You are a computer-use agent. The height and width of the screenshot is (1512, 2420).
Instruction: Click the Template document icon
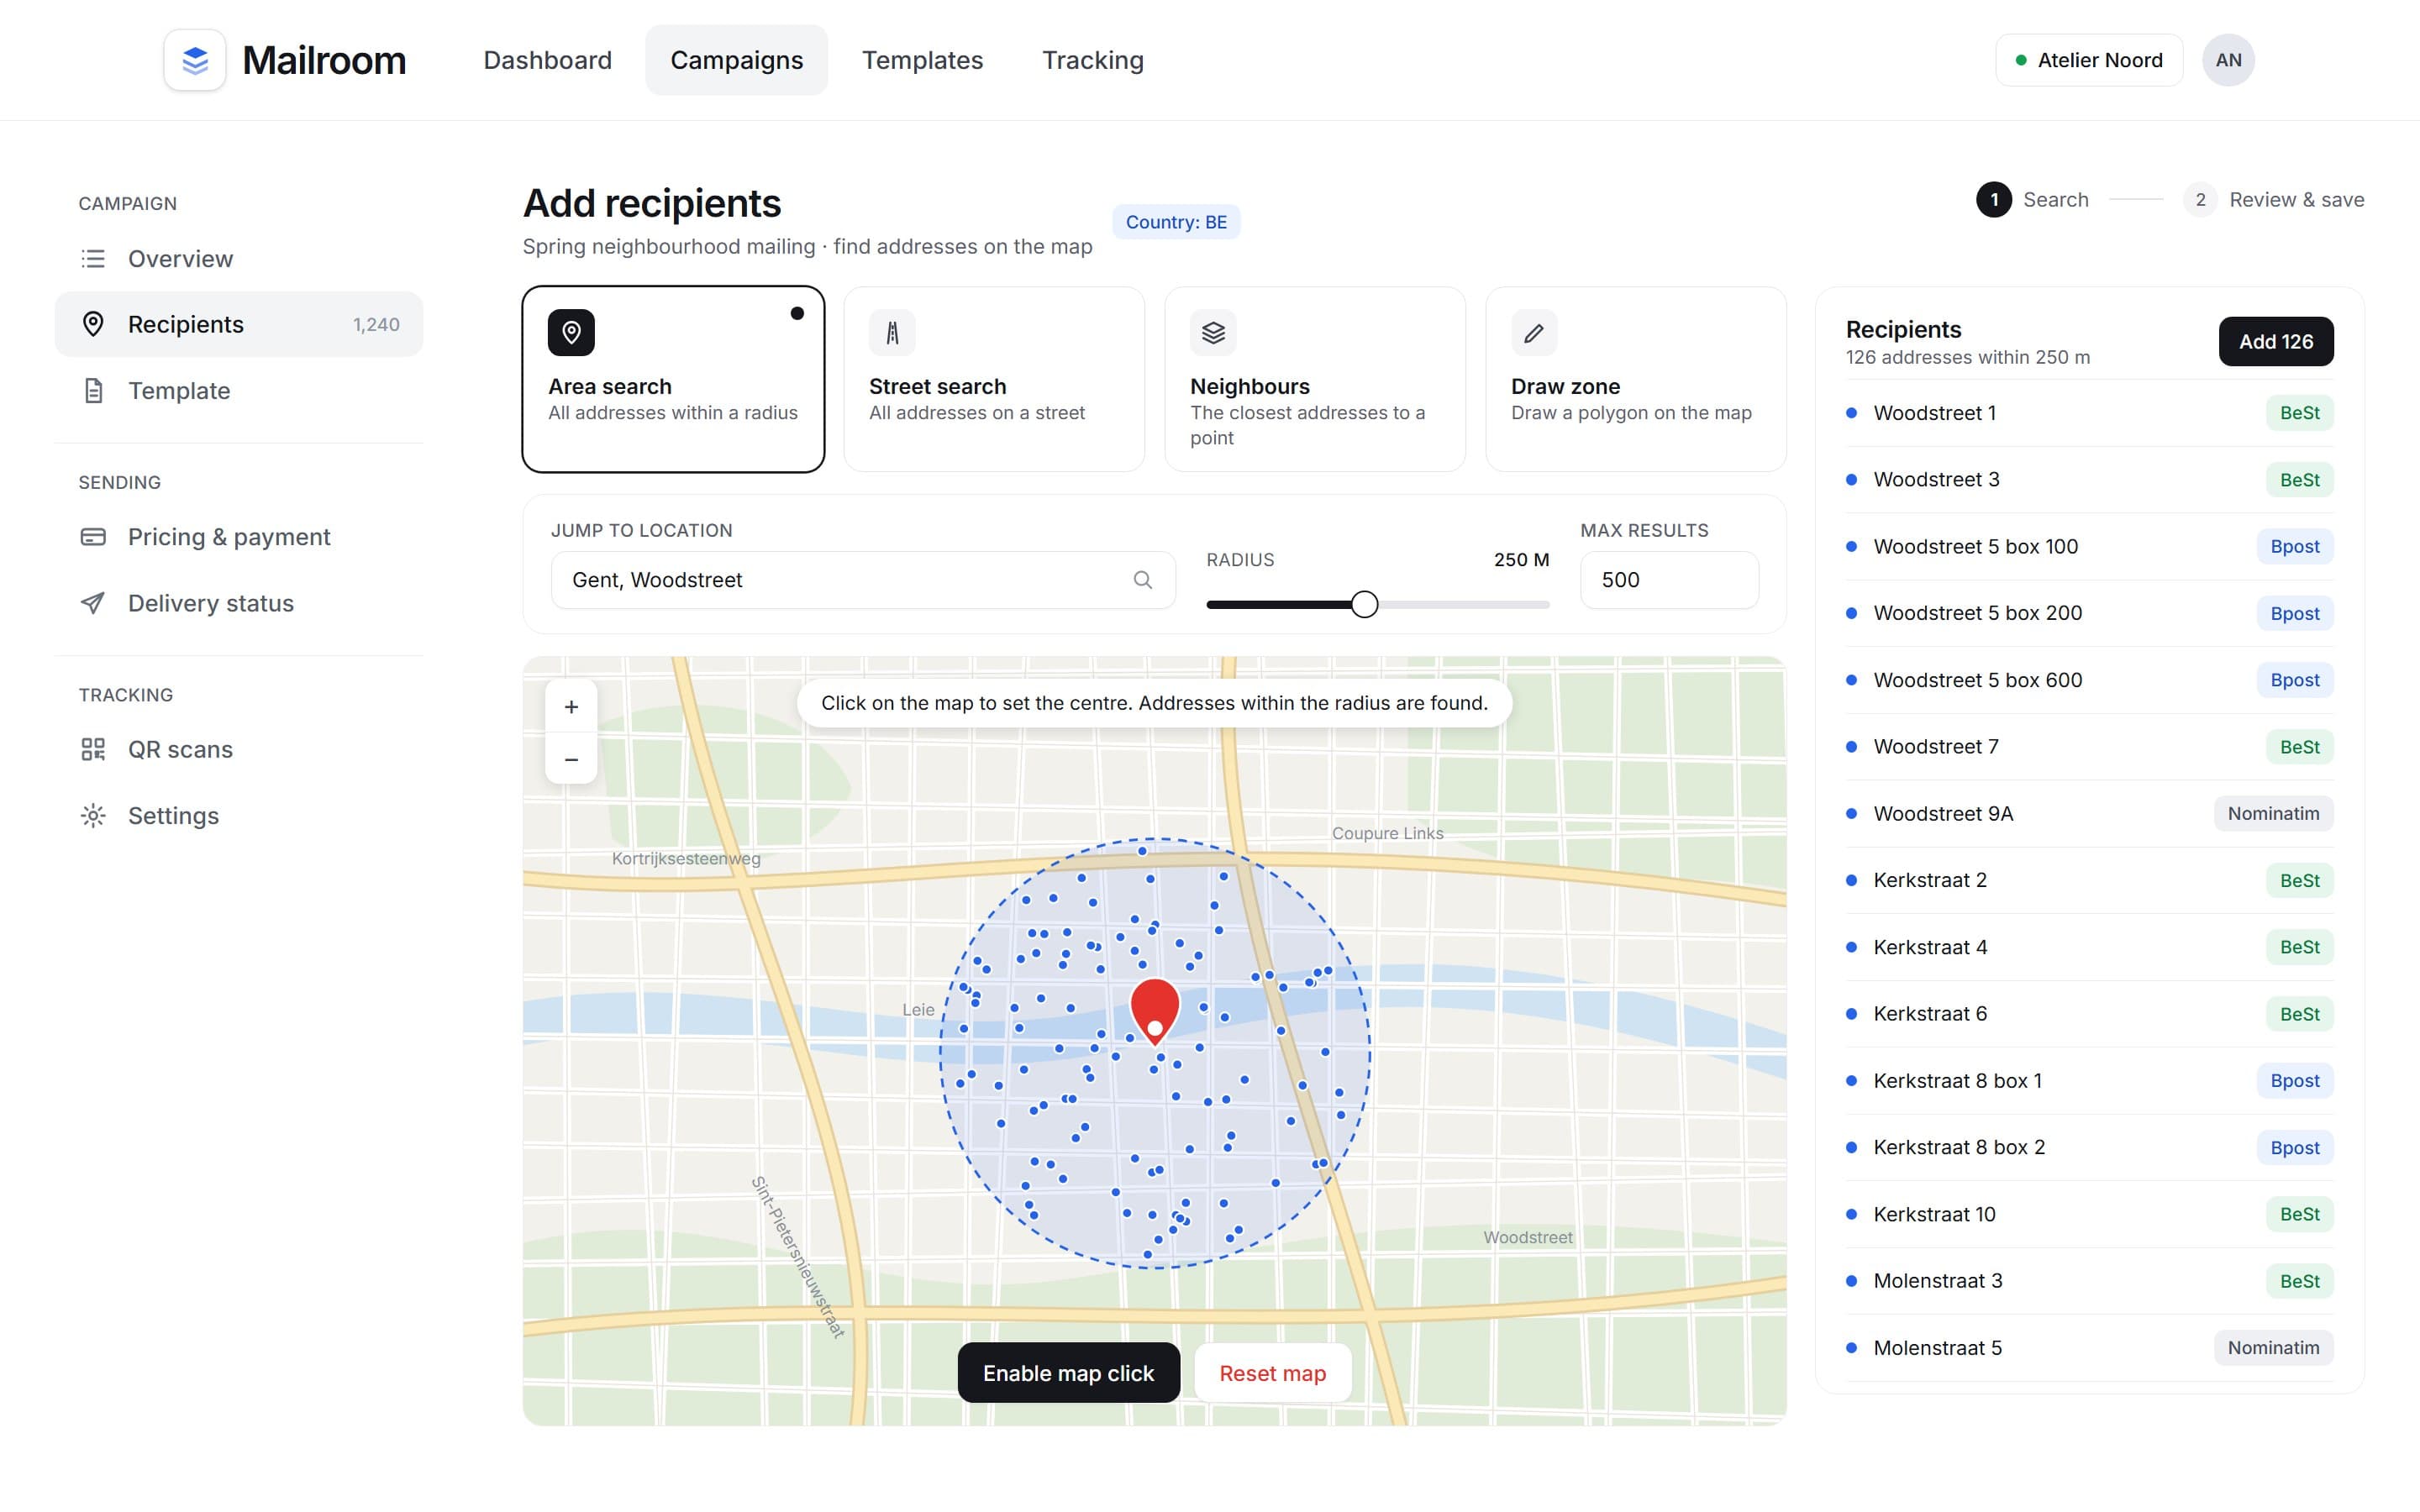pyautogui.click(x=93, y=391)
